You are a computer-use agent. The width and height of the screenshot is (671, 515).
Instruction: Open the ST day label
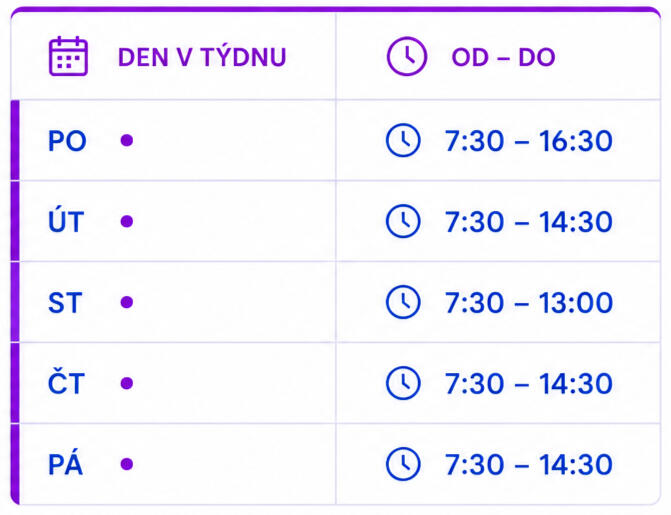(65, 303)
